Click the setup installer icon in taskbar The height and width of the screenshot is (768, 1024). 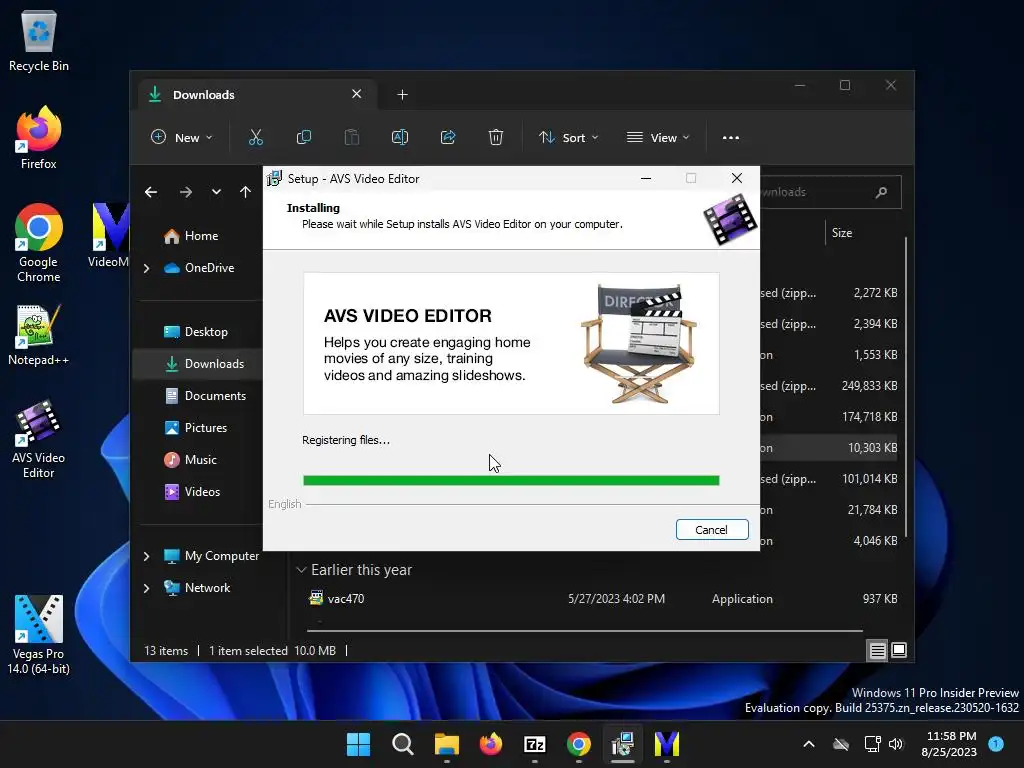click(x=623, y=744)
